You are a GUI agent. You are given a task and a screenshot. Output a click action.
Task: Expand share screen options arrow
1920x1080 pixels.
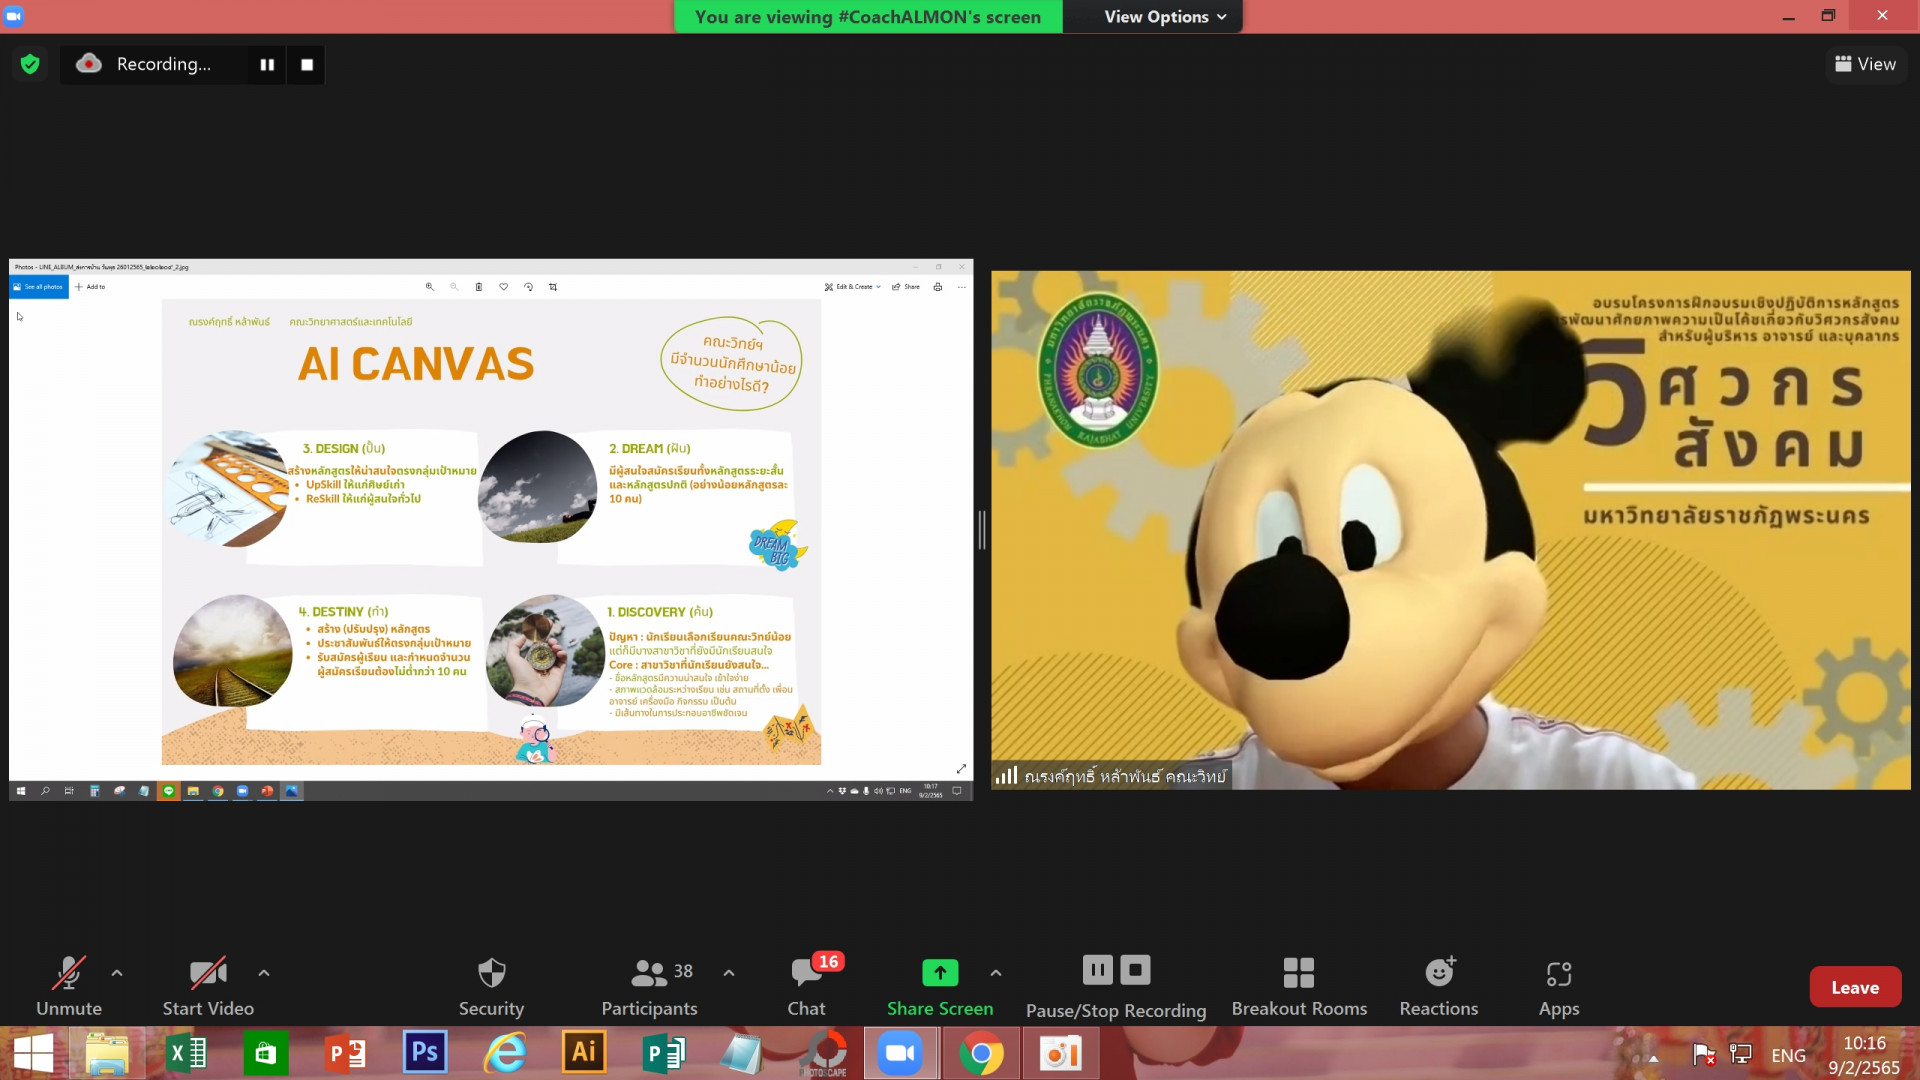[996, 972]
